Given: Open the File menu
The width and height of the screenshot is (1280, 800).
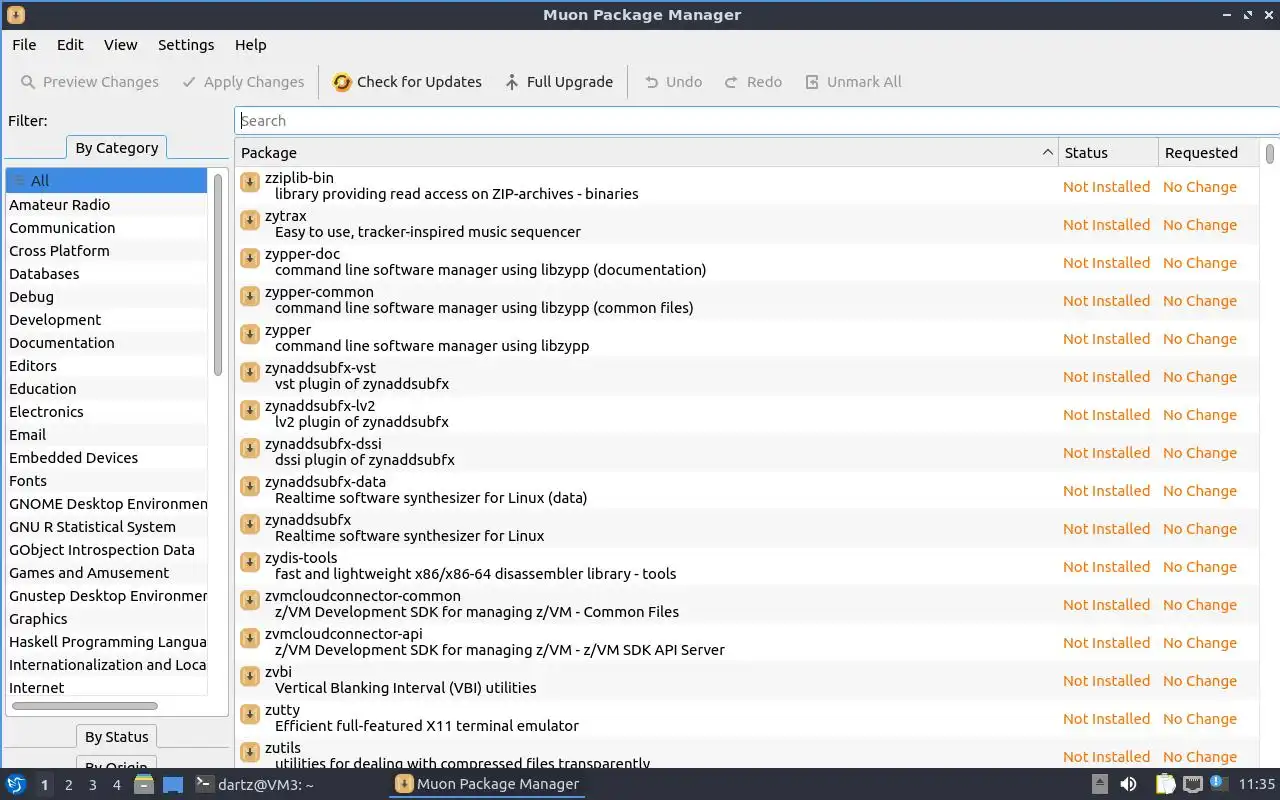Looking at the screenshot, I should pyautogui.click(x=24, y=45).
